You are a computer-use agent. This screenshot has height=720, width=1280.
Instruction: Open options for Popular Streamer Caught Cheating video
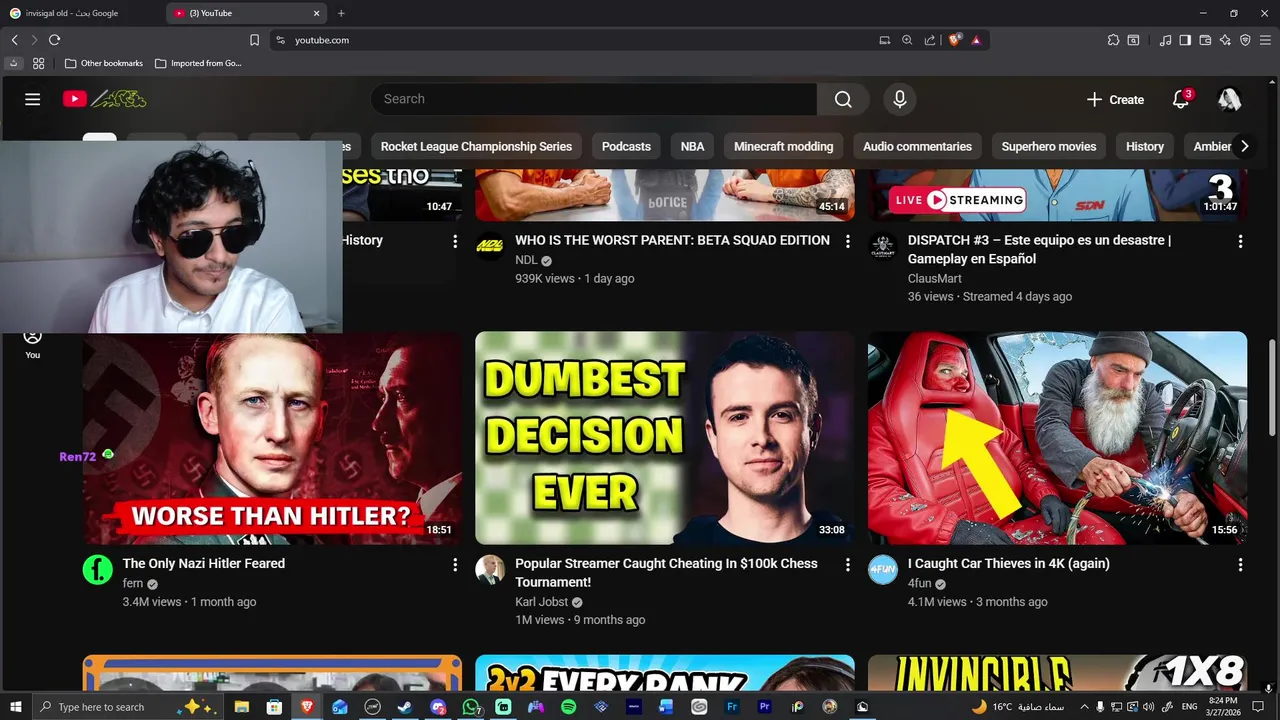[847, 565]
